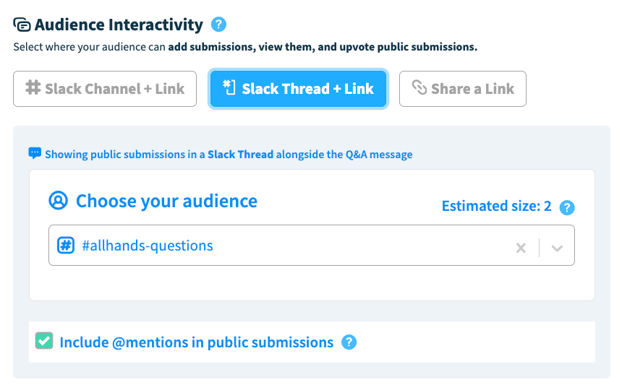Click the speech bubble icon before Showing public submissions
Image resolution: width=622 pixels, height=390 pixels.
pyautogui.click(x=35, y=153)
